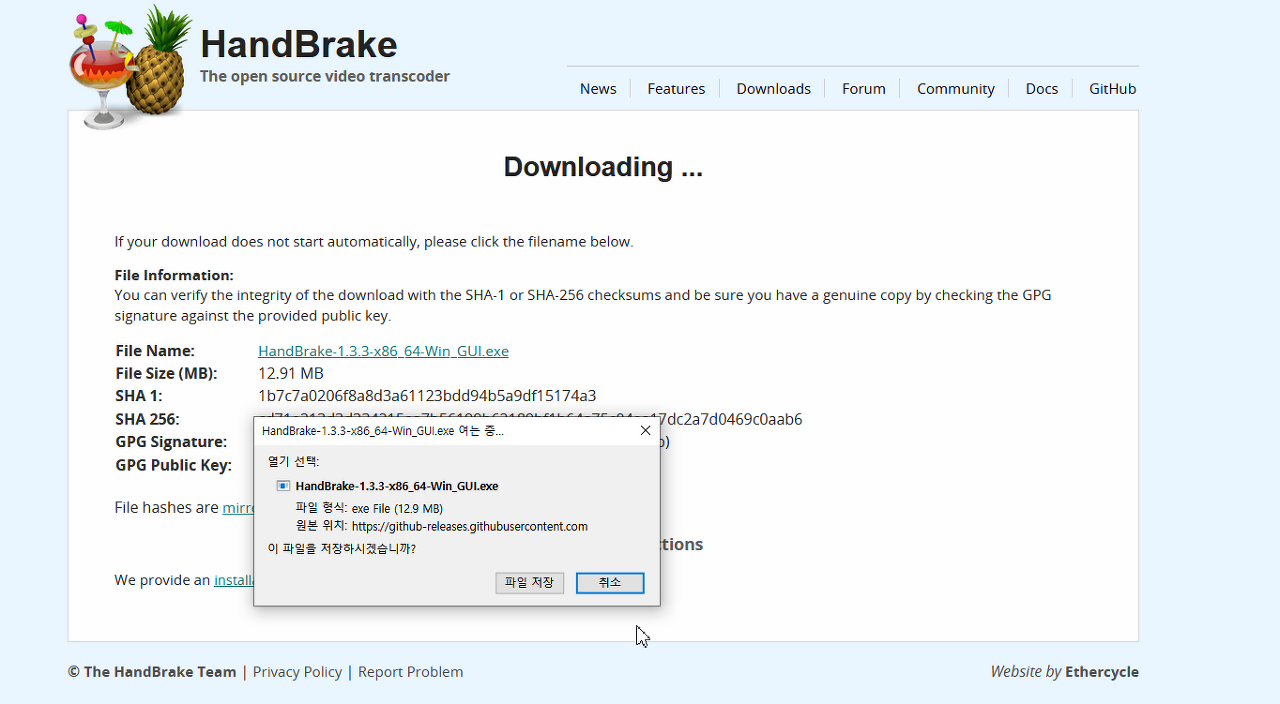Open the News menu item

click(598, 89)
